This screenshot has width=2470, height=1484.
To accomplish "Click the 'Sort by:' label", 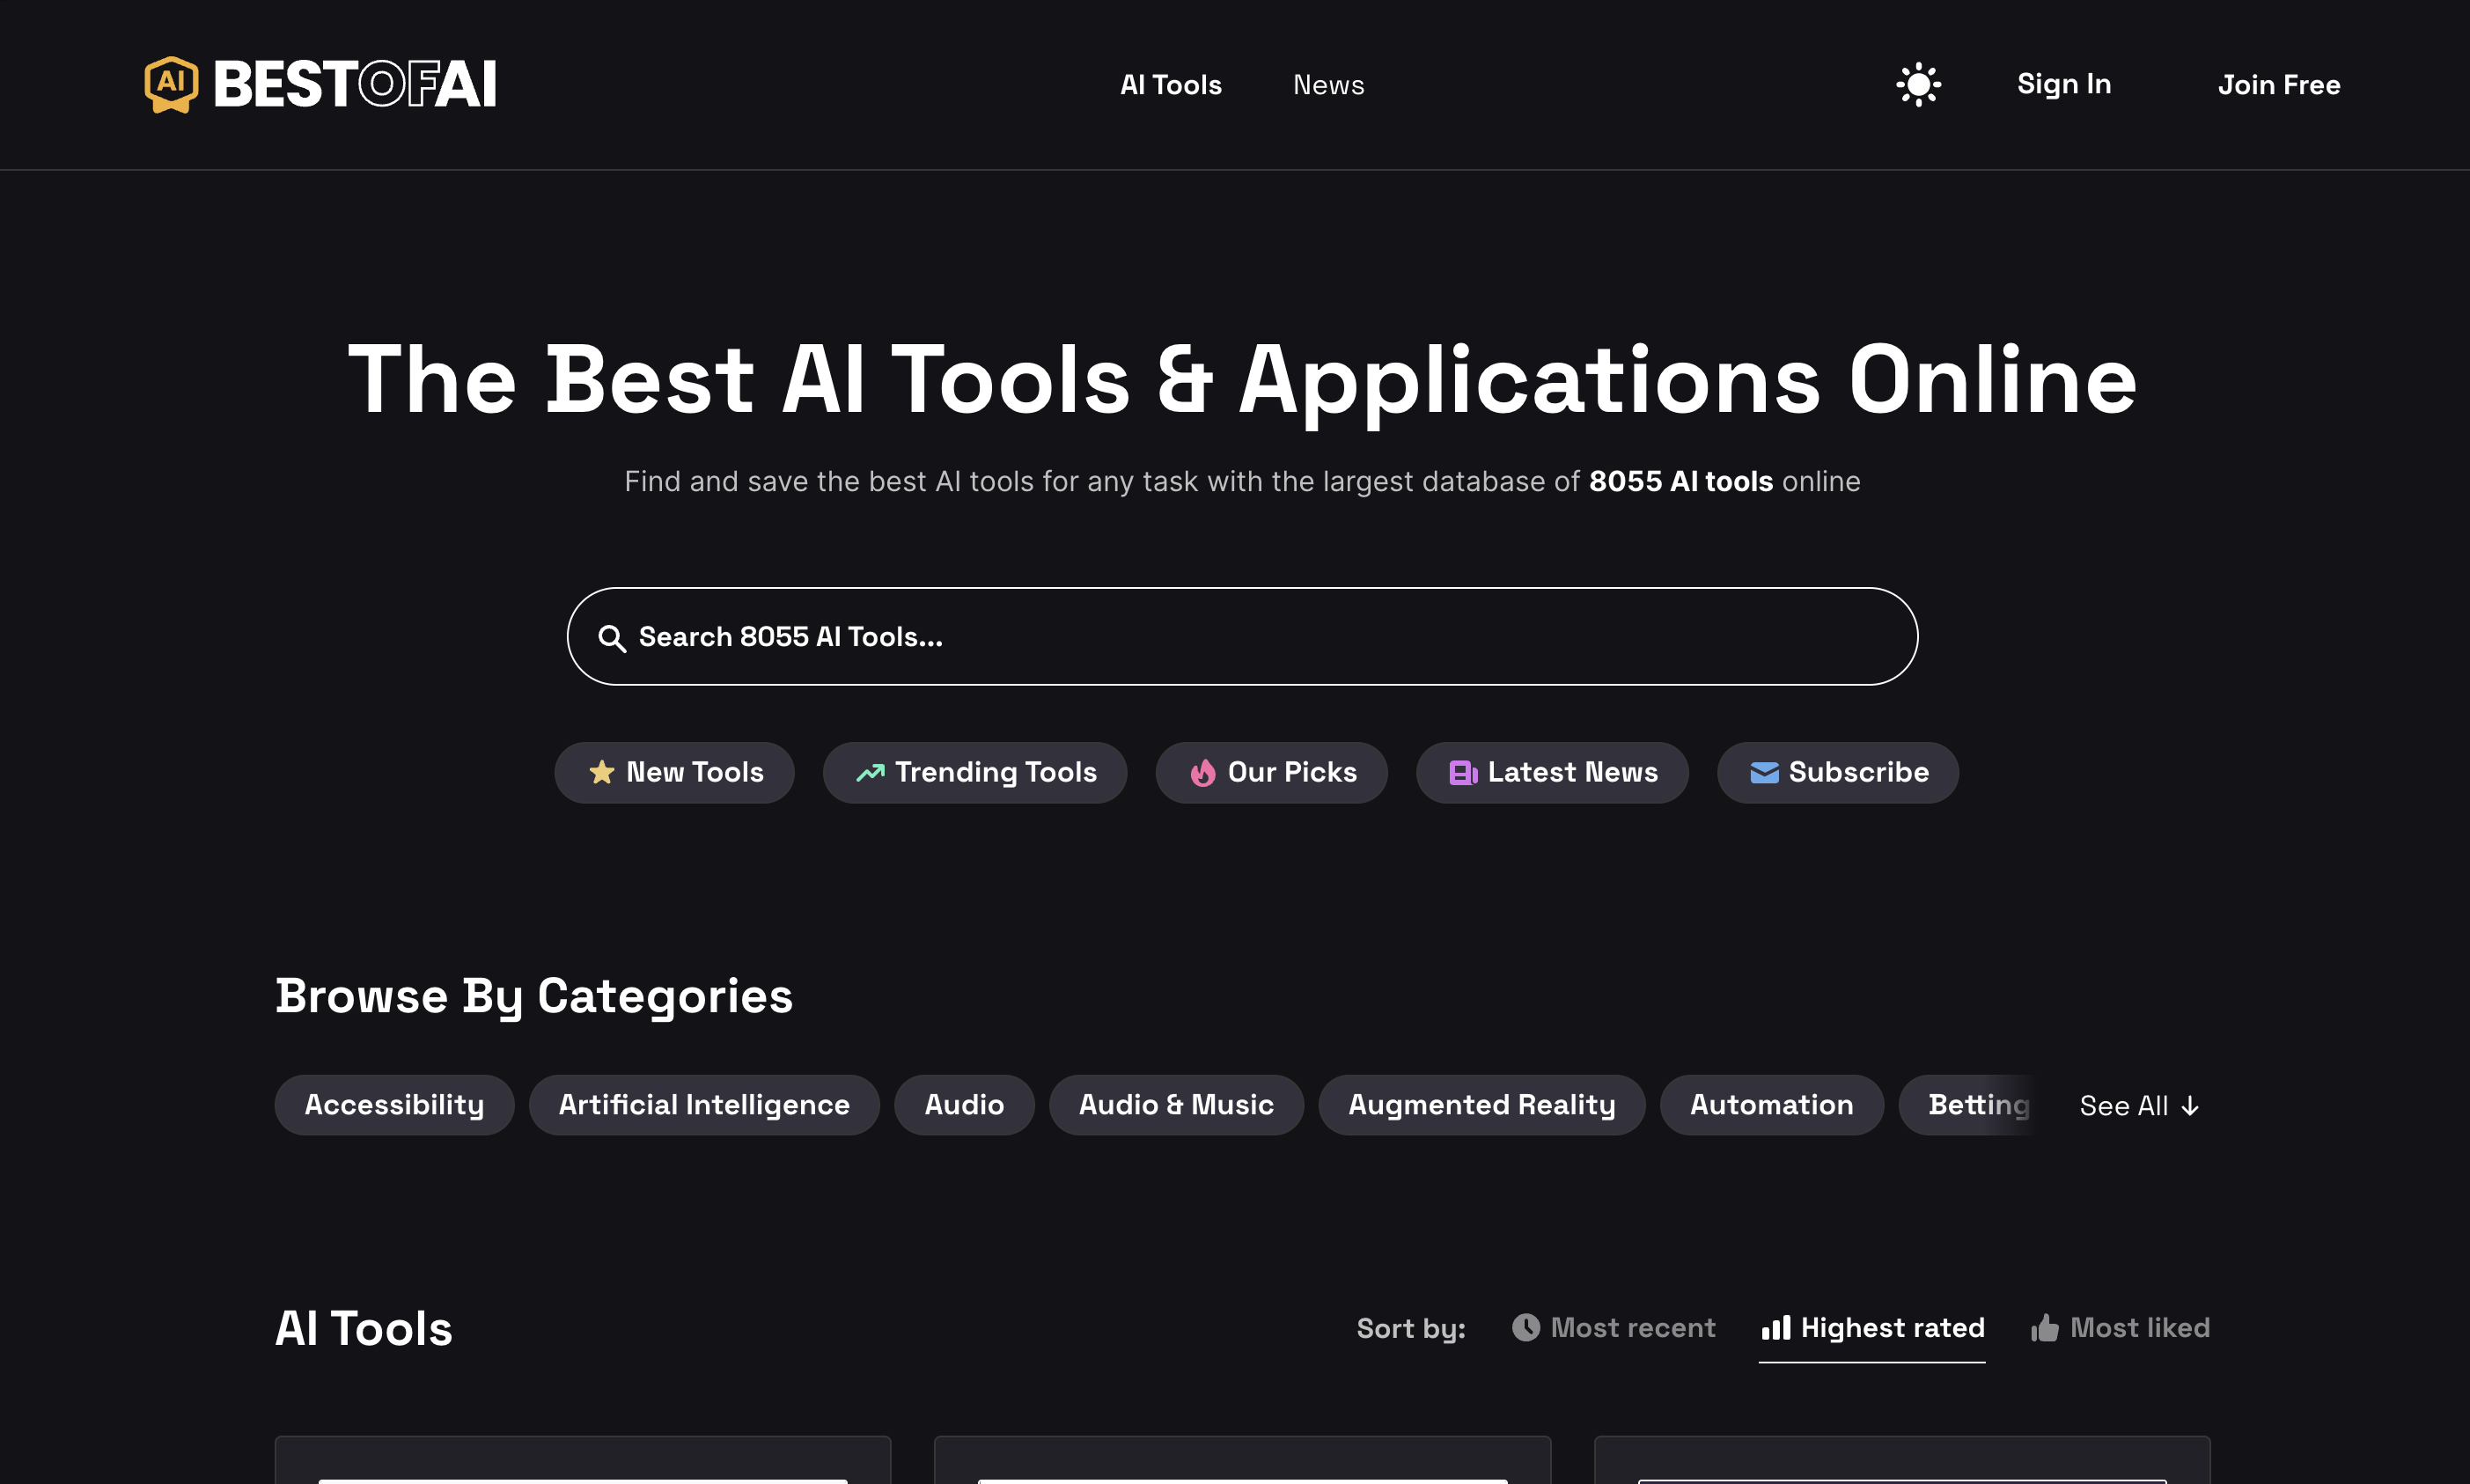I will (1411, 1329).
